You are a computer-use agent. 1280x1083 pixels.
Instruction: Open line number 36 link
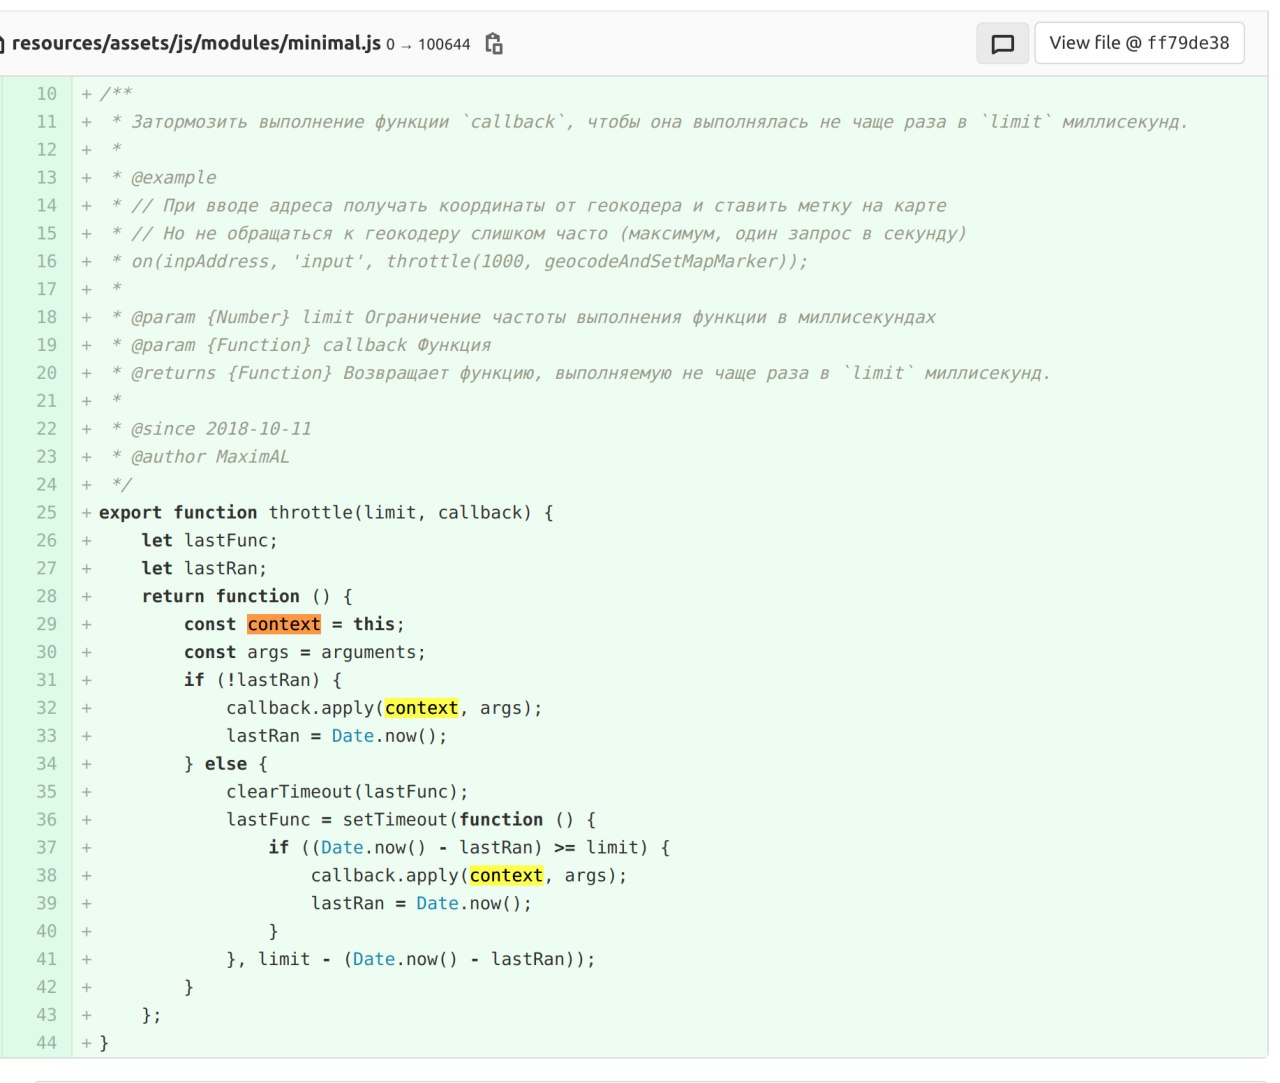[x=47, y=820]
